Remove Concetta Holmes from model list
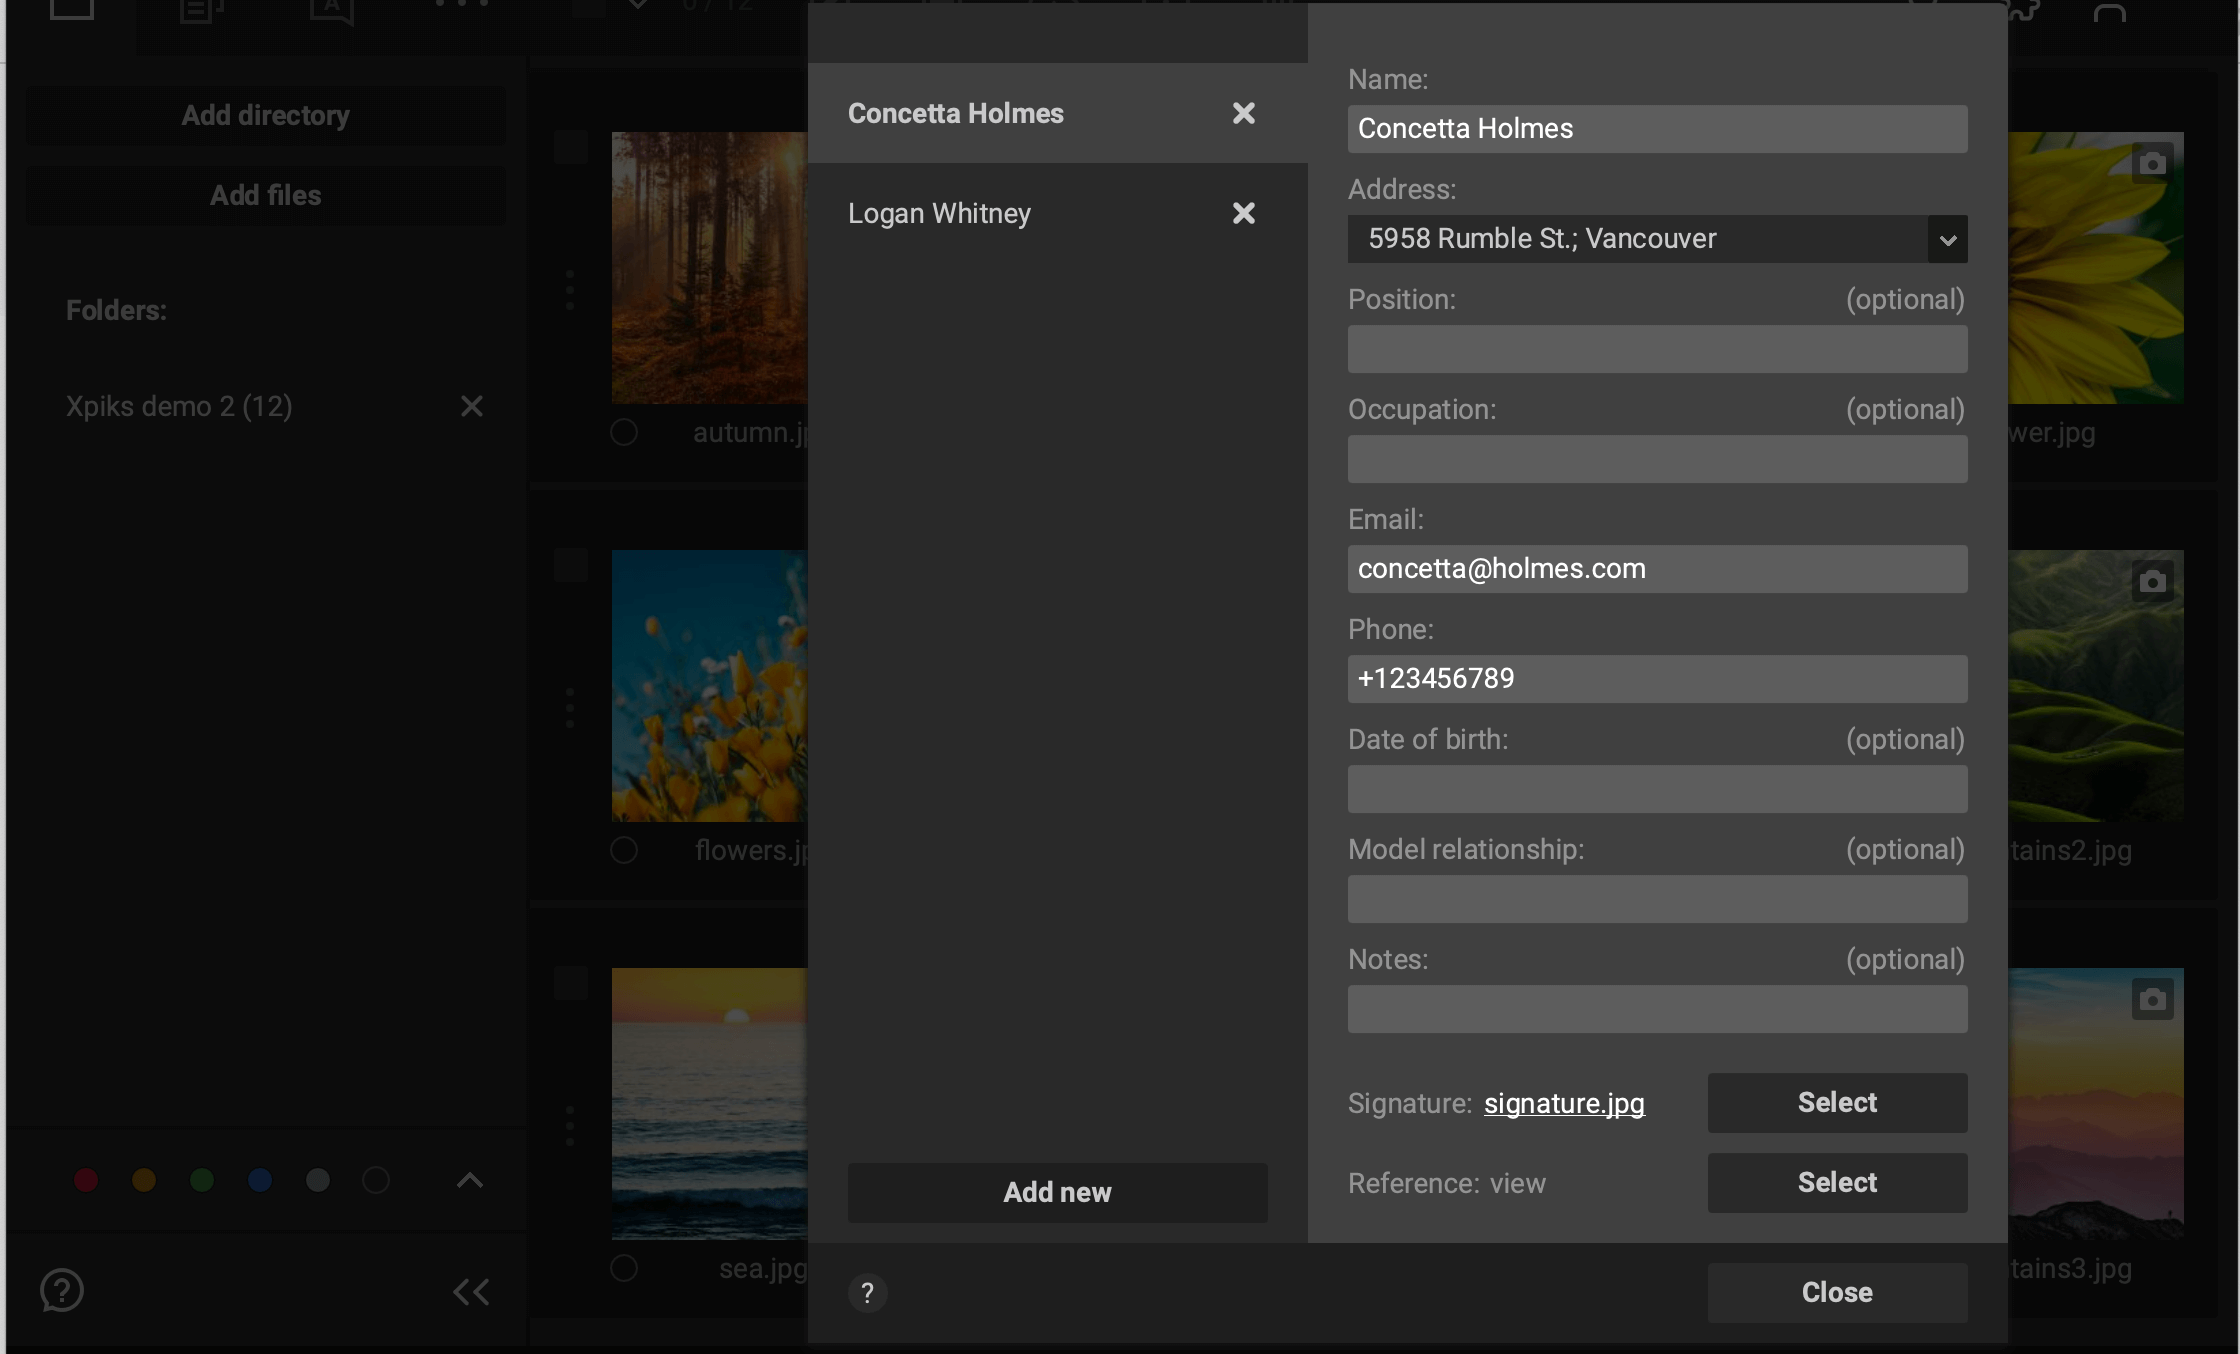The width and height of the screenshot is (2240, 1354). (1243, 113)
